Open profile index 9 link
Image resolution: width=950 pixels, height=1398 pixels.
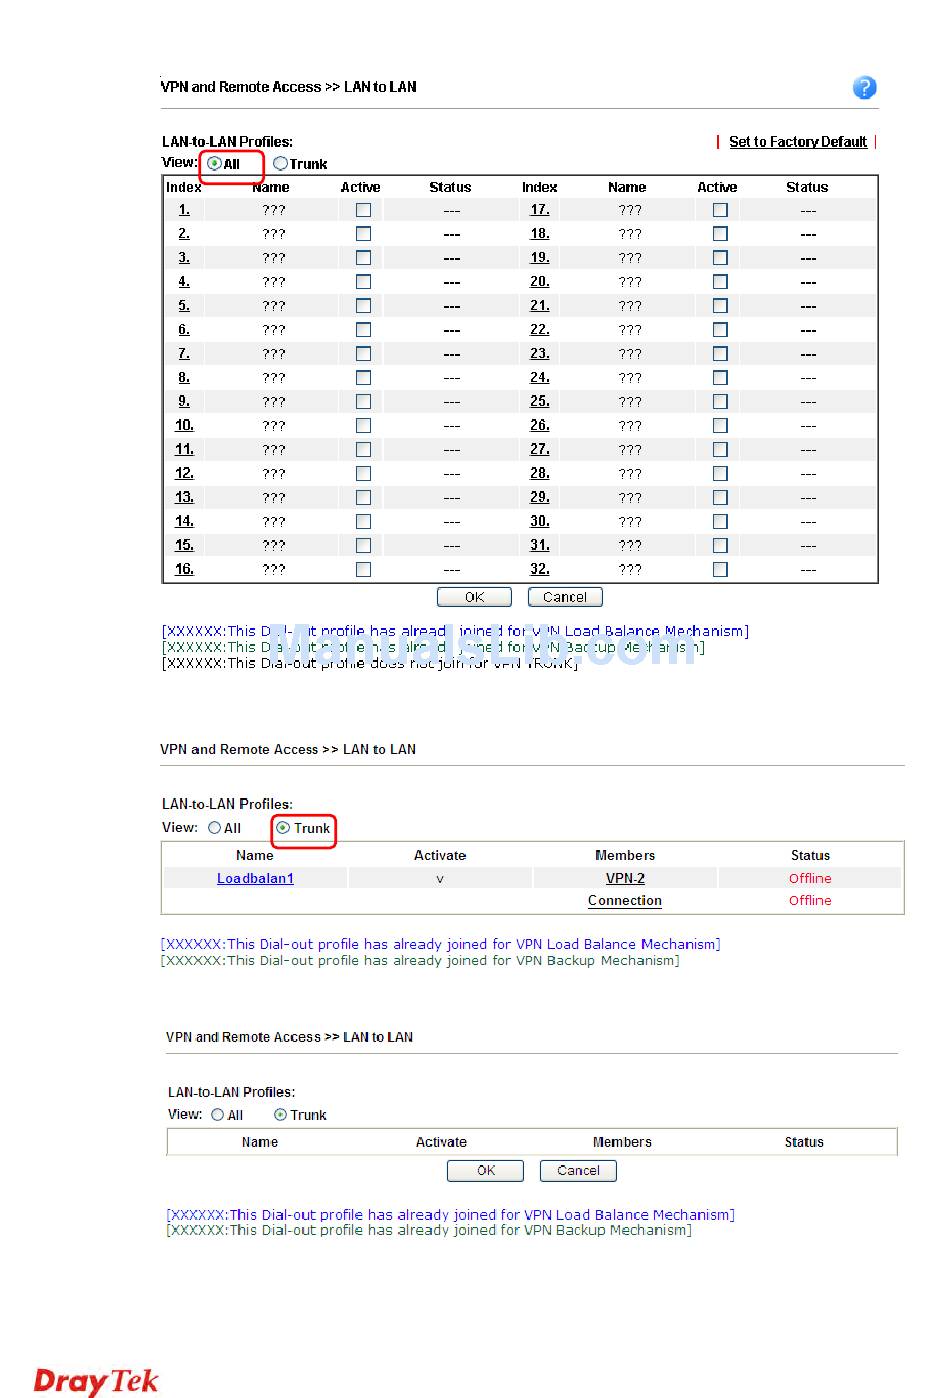click(x=184, y=401)
